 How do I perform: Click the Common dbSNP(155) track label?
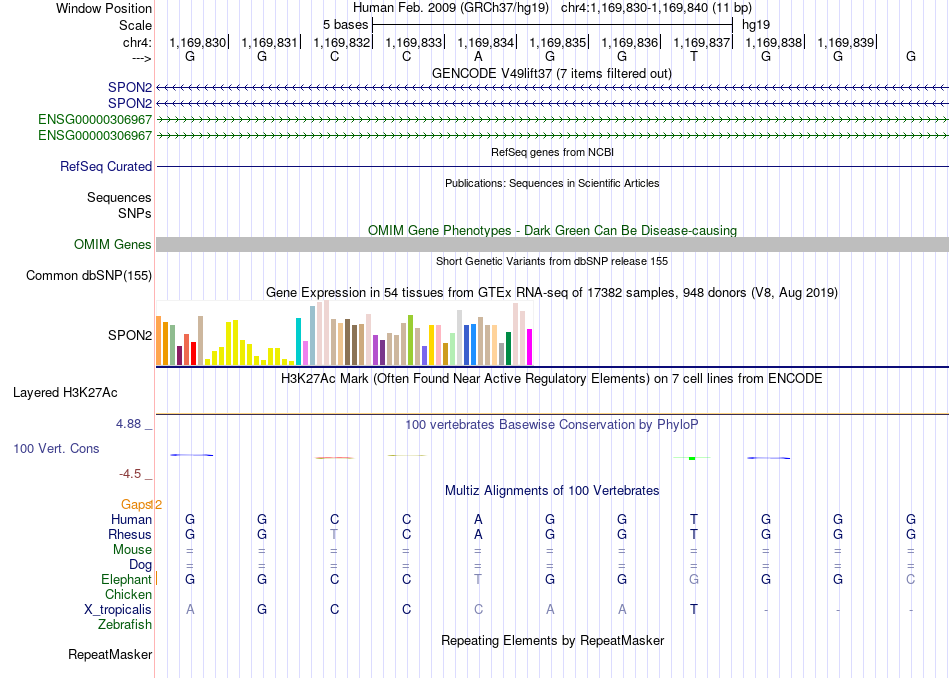89,276
